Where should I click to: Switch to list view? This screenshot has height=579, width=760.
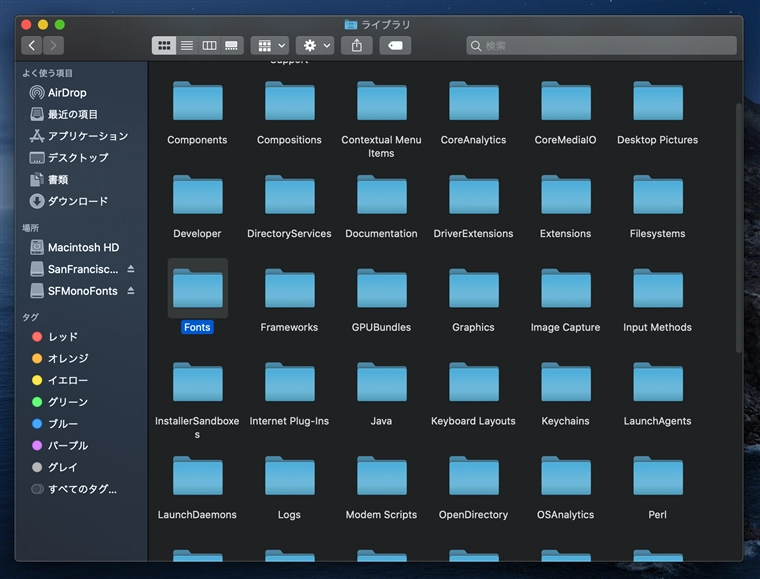187,46
